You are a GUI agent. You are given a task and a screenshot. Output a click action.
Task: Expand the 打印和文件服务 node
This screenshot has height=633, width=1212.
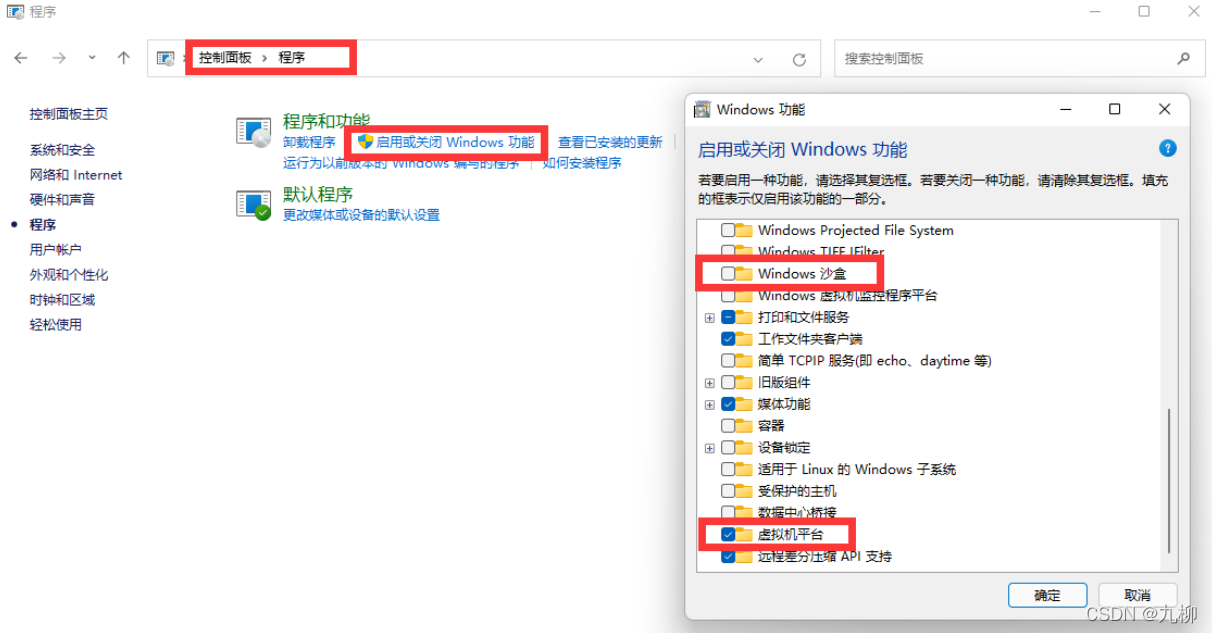(x=710, y=317)
